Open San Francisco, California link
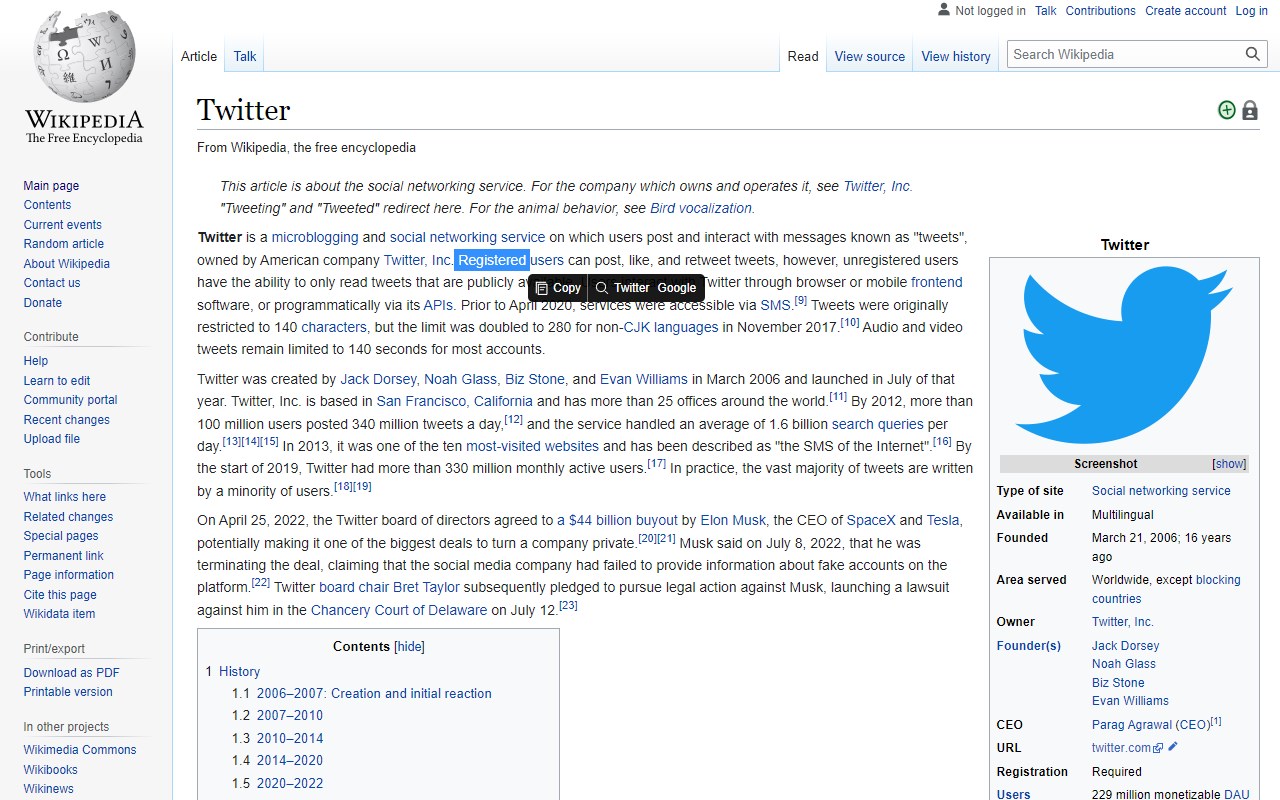1280x800 pixels. 455,401
